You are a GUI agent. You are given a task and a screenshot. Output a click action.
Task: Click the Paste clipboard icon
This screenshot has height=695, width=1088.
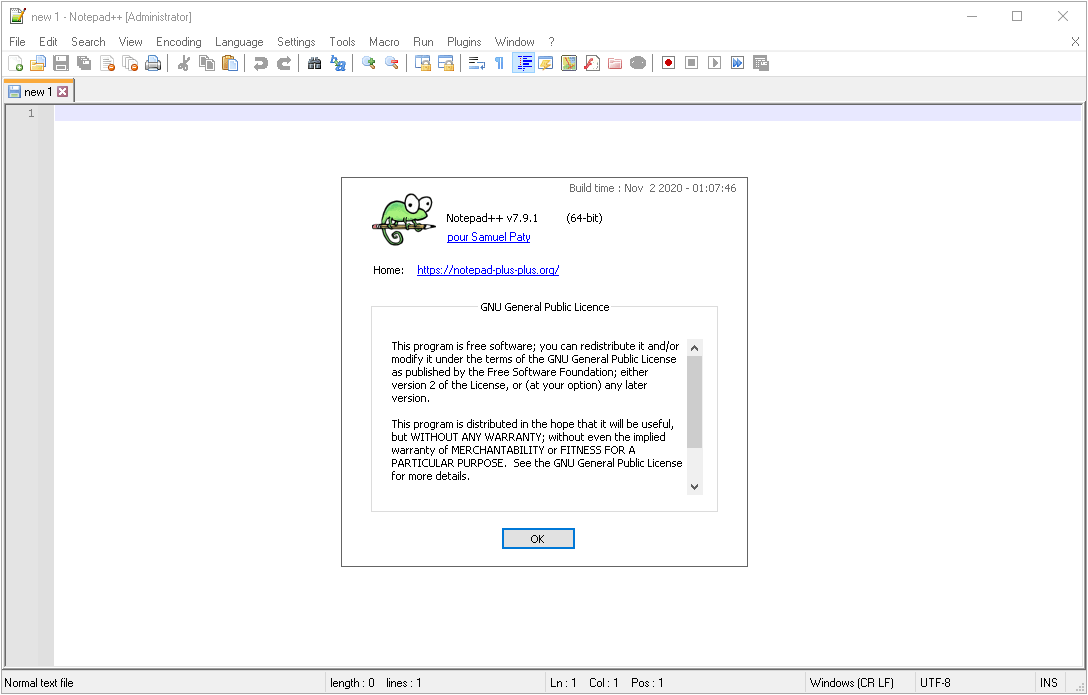230,63
